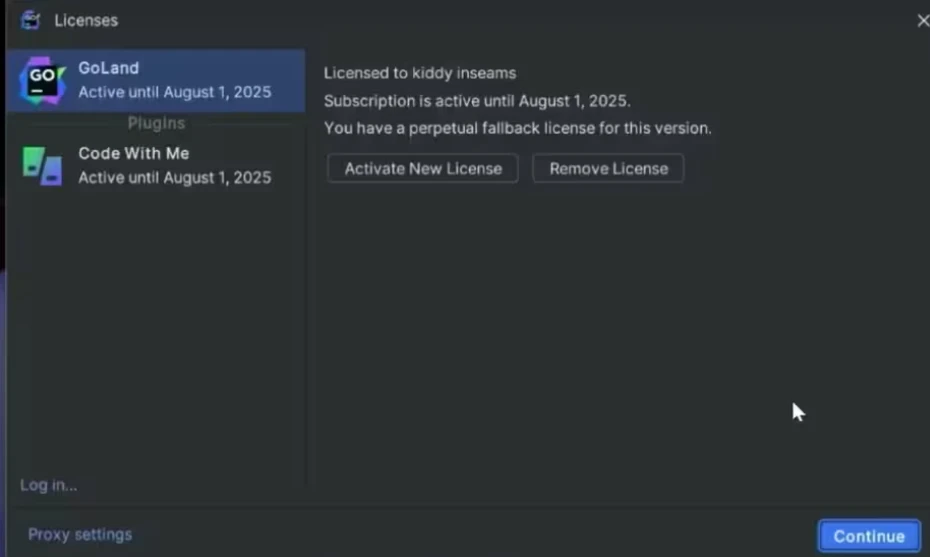The height and width of the screenshot is (557, 930).
Task: Click the Continue button
Action: tap(868, 536)
